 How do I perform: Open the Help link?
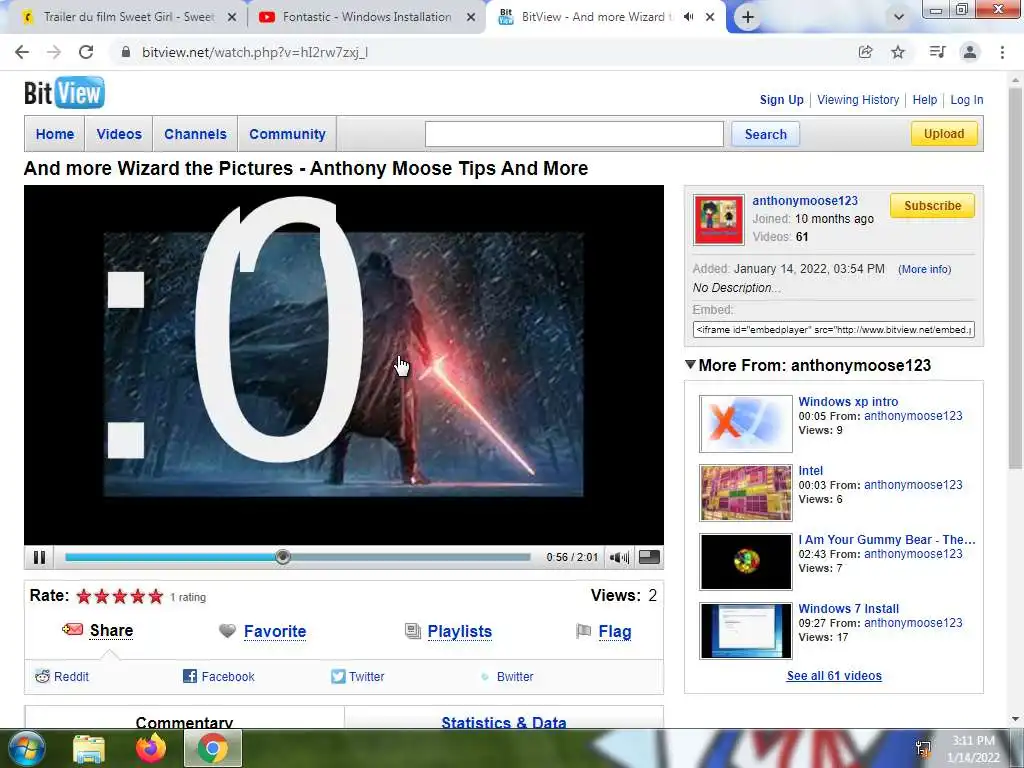pyautogui.click(x=925, y=100)
